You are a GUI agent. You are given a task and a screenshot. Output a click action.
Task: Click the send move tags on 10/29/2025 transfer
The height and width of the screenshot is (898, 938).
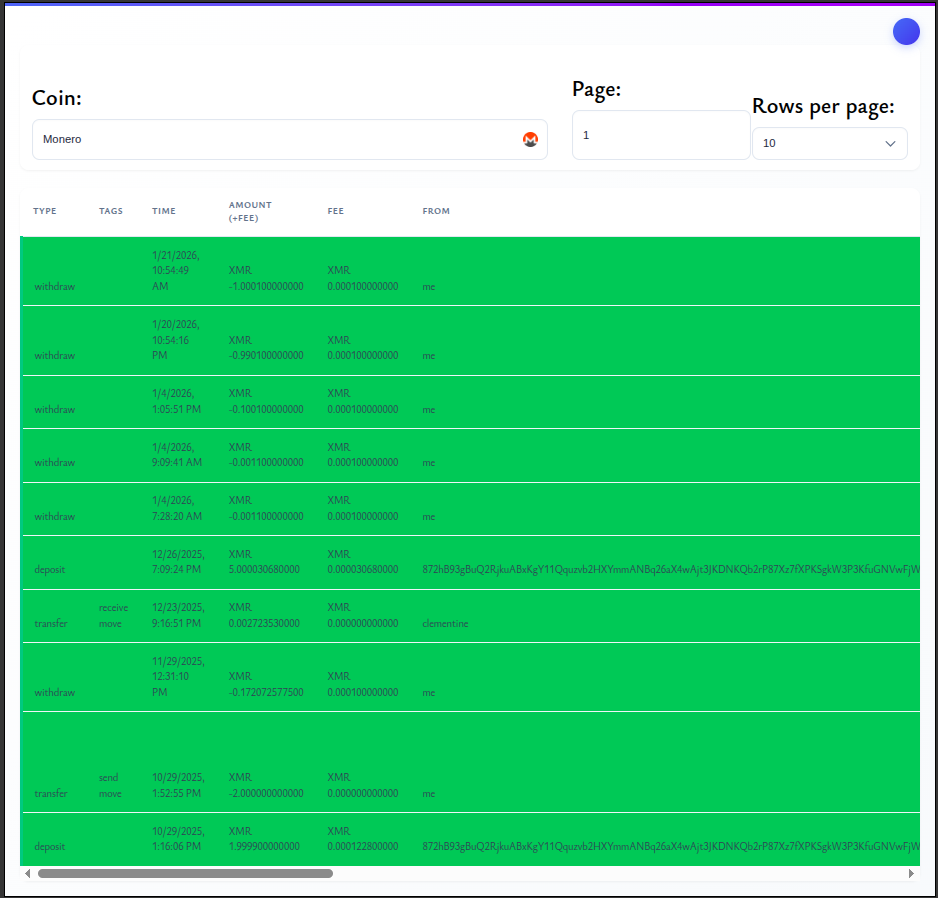(x=110, y=785)
